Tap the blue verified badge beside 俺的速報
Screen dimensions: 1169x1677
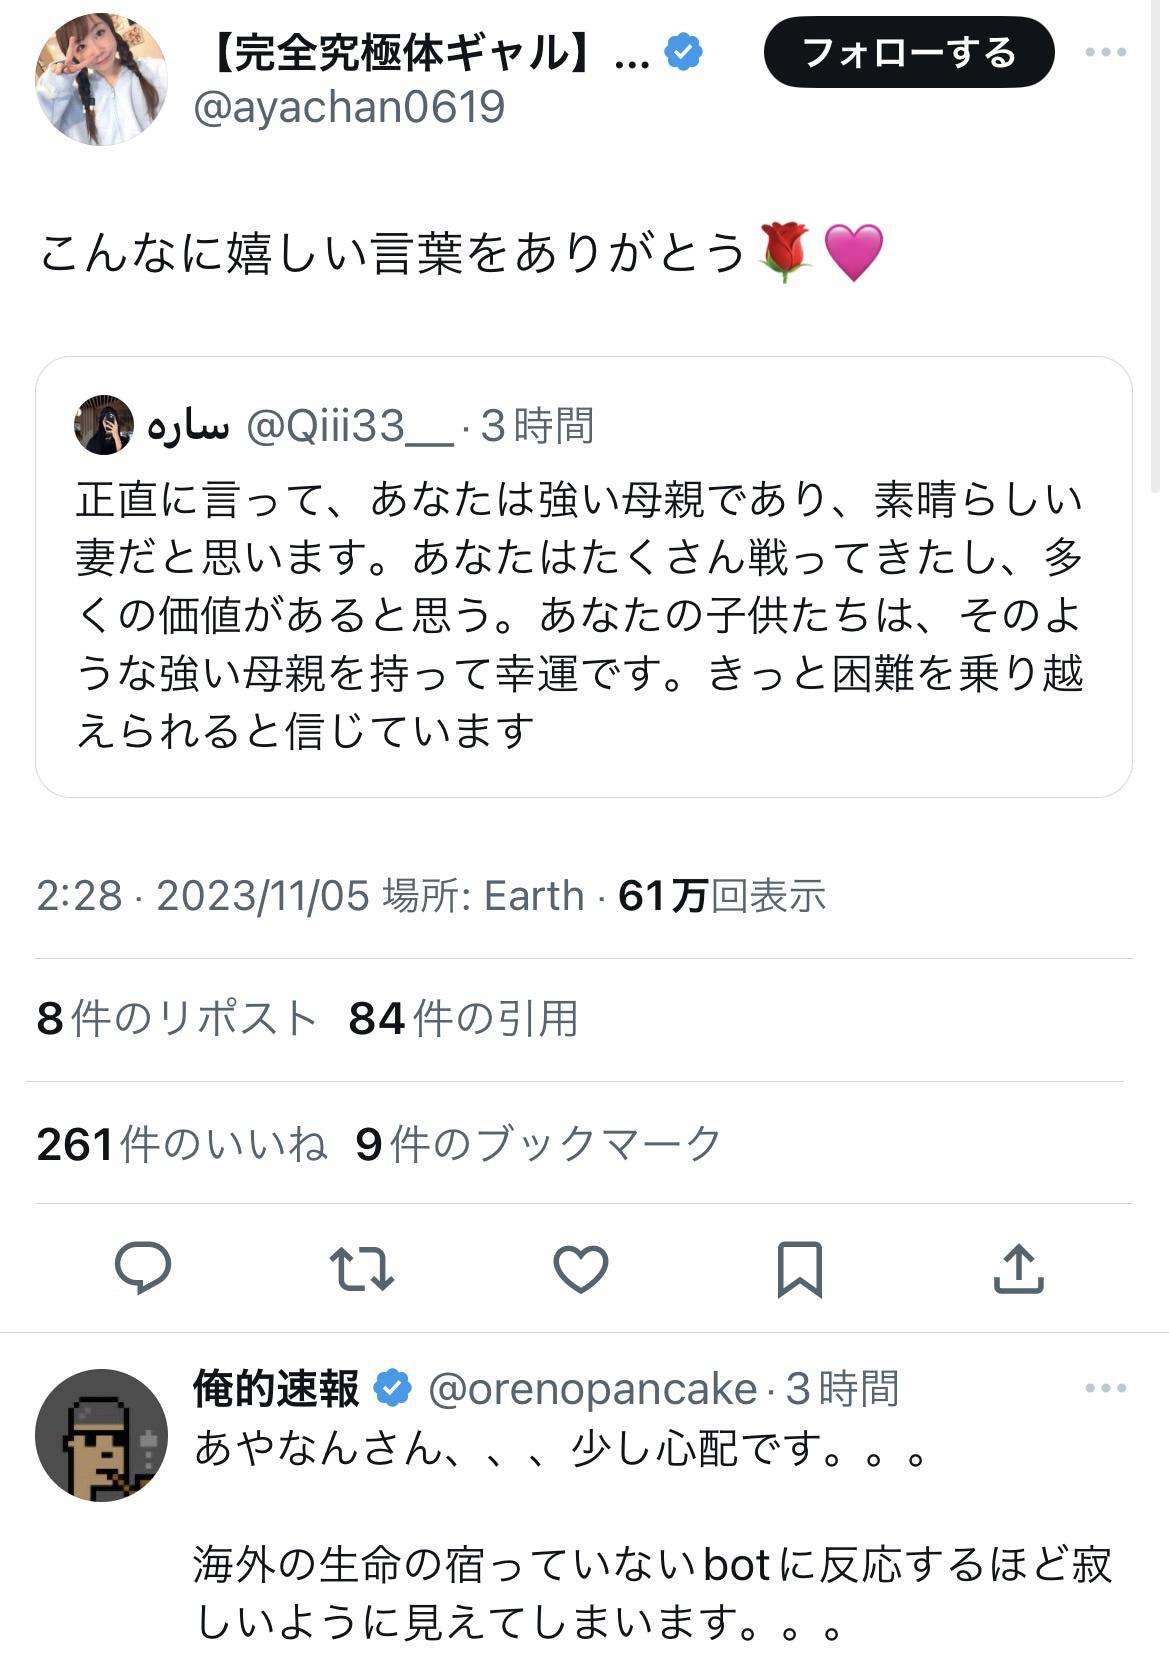click(x=393, y=1388)
